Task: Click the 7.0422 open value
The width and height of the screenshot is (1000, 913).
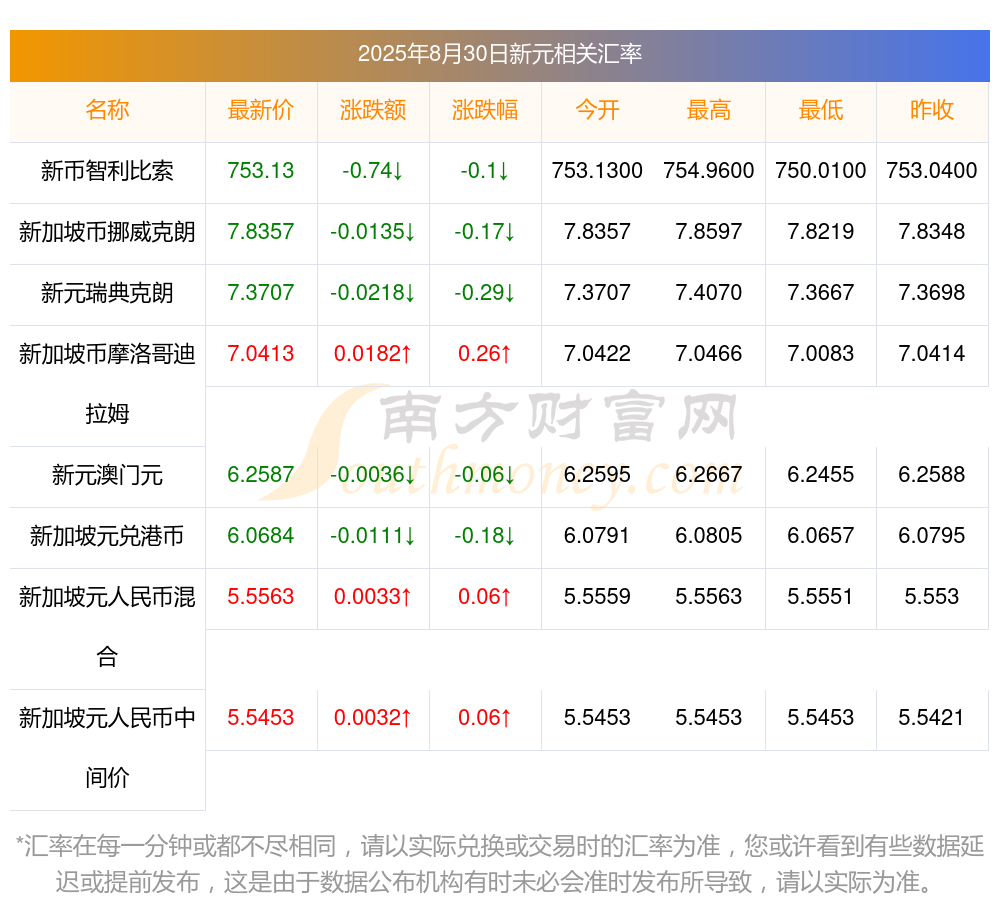Action: pyautogui.click(x=597, y=353)
